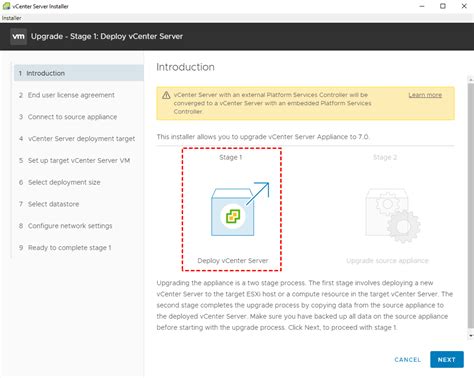This screenshot has height=378, width=474.
Task: Click the 'This installer allows you to upgrade' text
Action: tap(263, 137)
